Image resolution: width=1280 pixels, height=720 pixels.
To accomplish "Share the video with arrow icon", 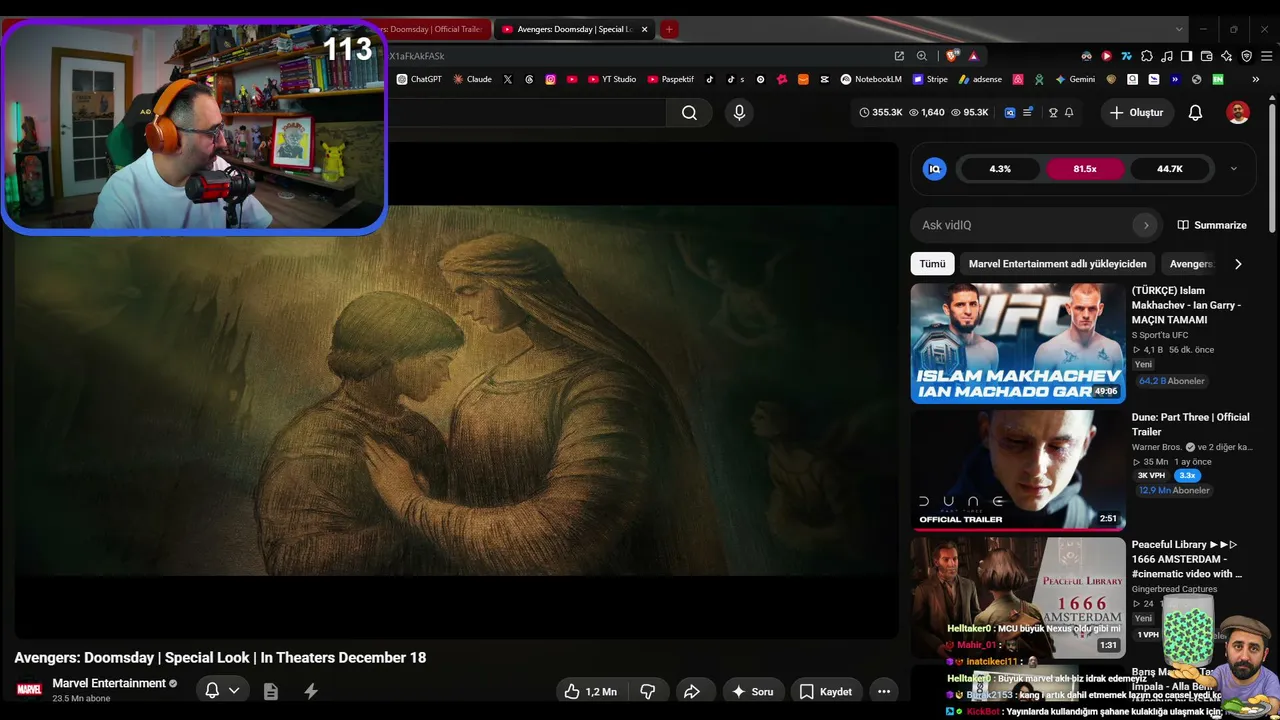I will pos(691,691).
